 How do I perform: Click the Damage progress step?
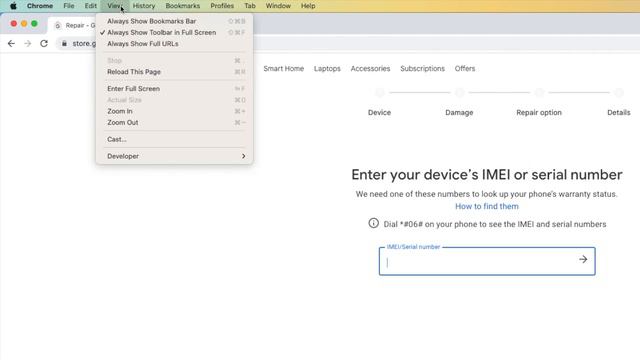pyautogui.click(x=459, y=112)
